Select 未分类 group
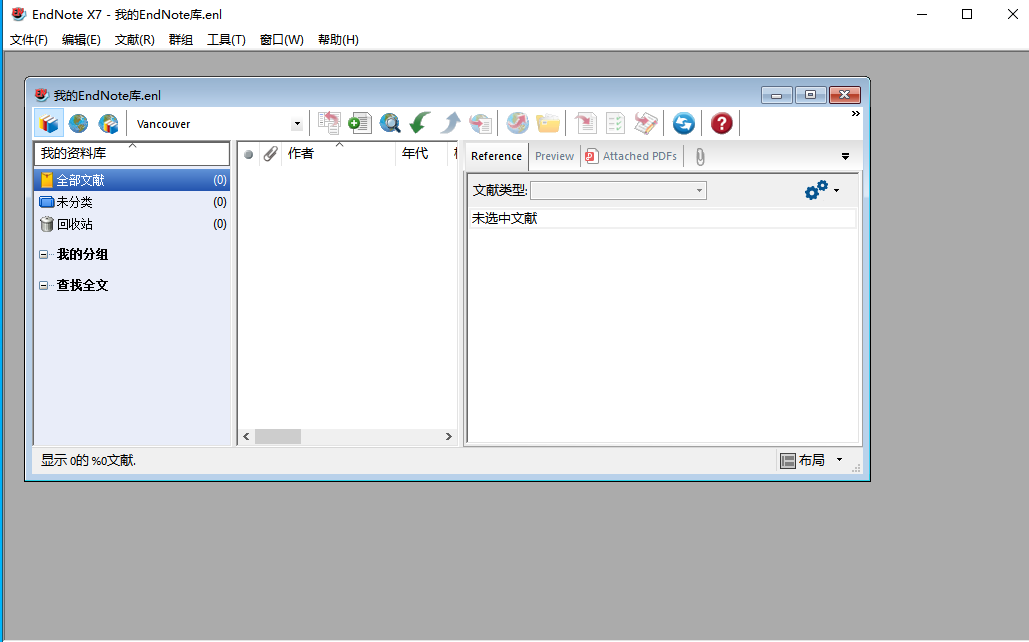The image size is (1029, 642). (x=132, y=202)
